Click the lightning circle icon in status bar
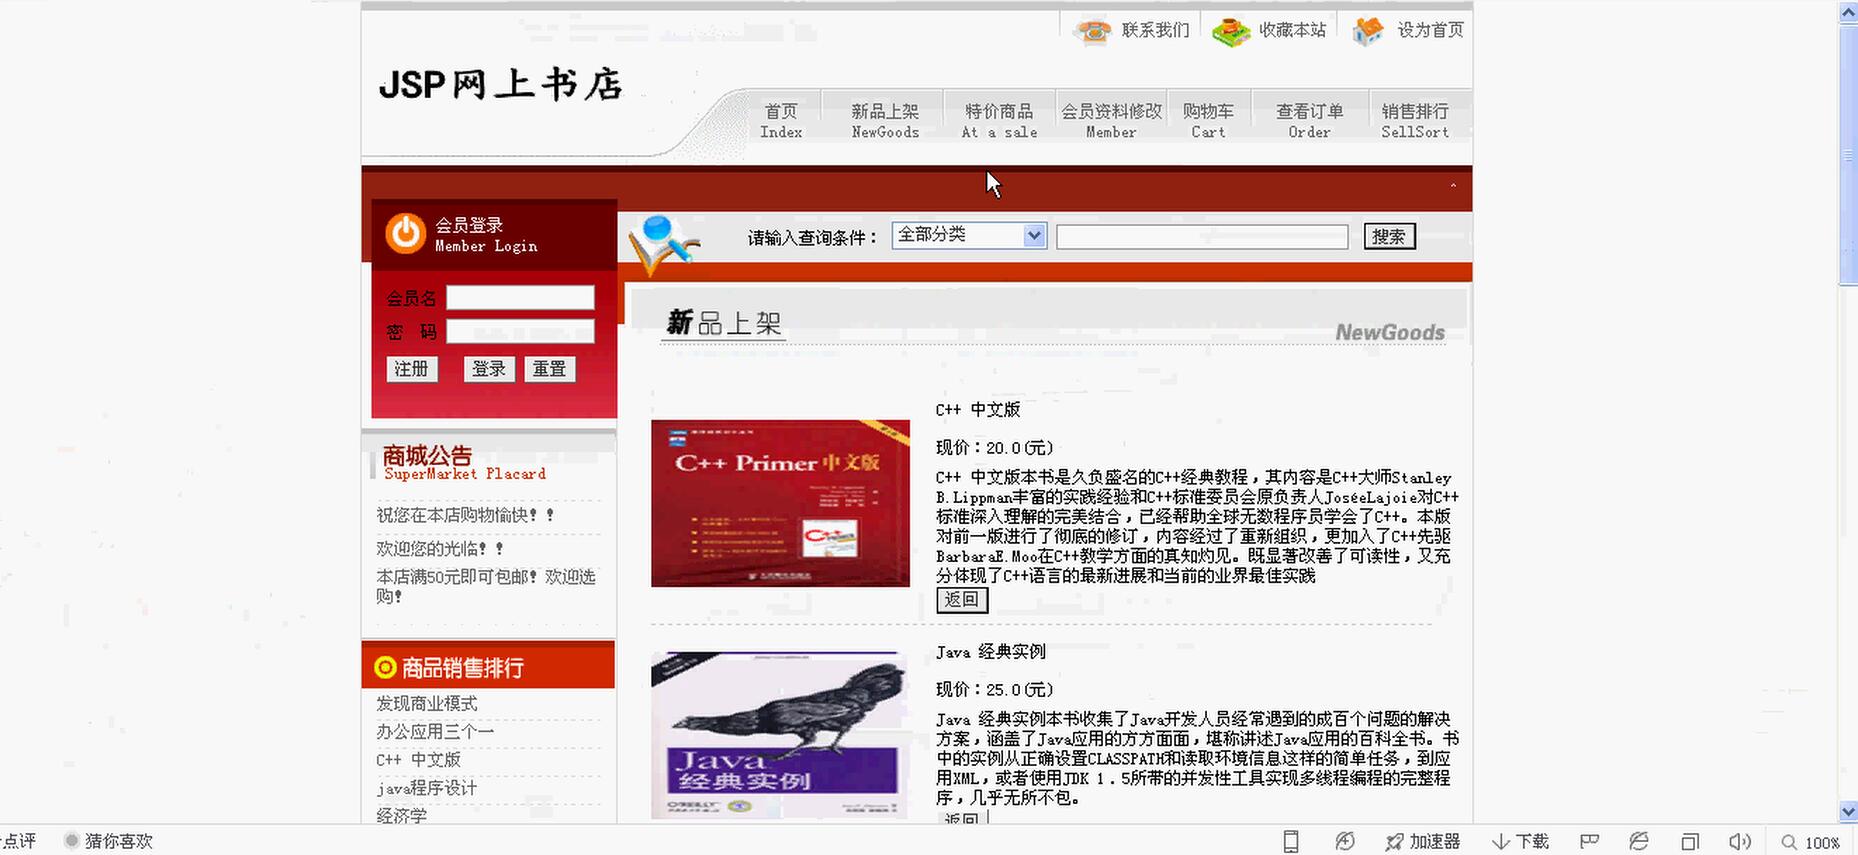1858x855 pixels. coord(1345,842)
